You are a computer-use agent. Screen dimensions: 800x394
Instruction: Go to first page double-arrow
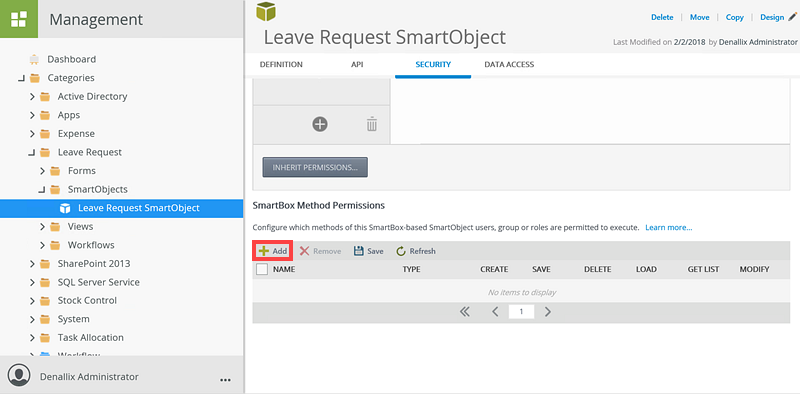pyautogui.click(x=464, y=311)
